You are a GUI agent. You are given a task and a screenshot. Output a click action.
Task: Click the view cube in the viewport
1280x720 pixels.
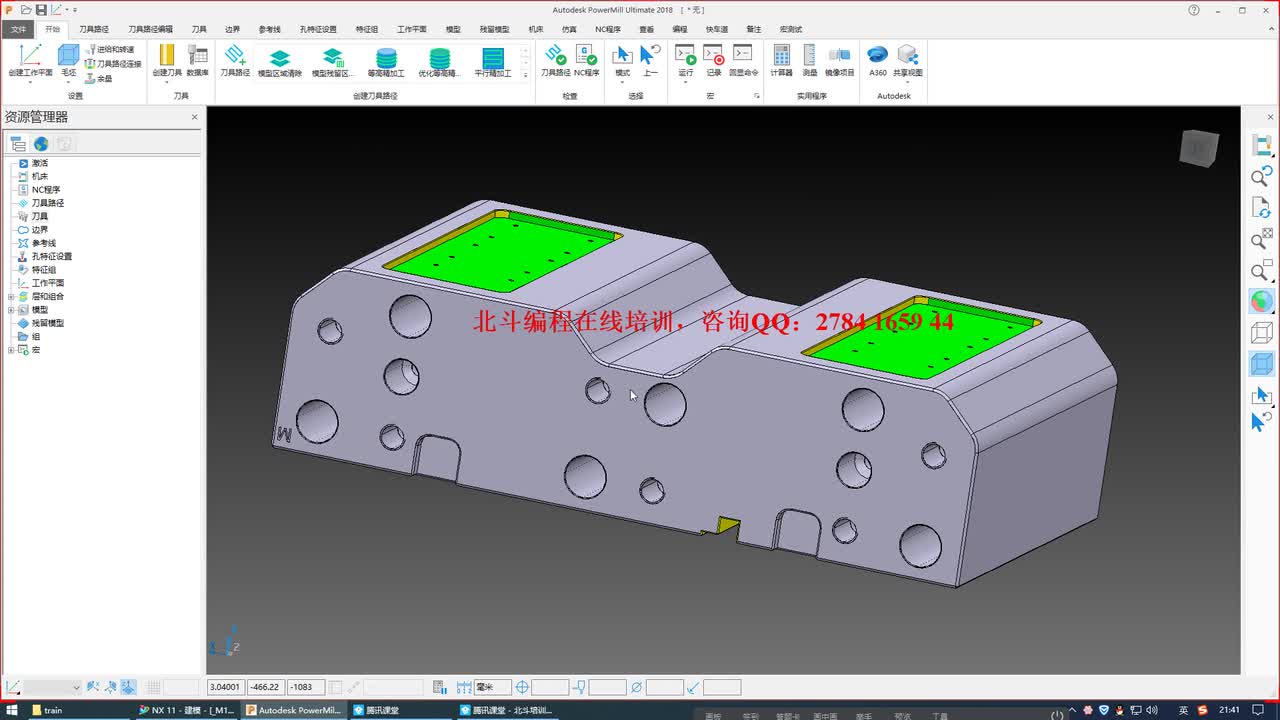1199,149
